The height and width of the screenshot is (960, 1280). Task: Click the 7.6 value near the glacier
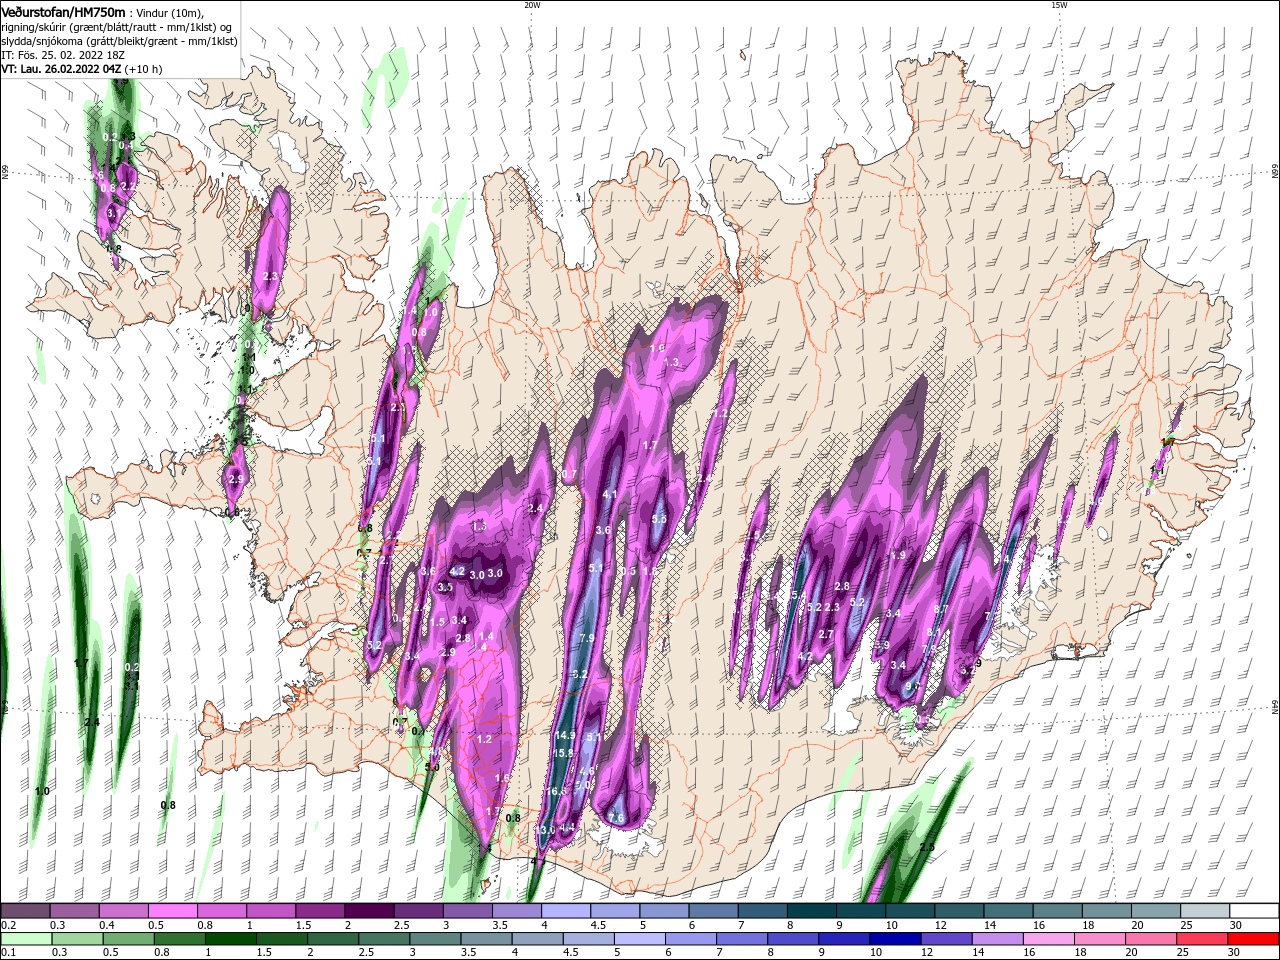tap(616, 818)
